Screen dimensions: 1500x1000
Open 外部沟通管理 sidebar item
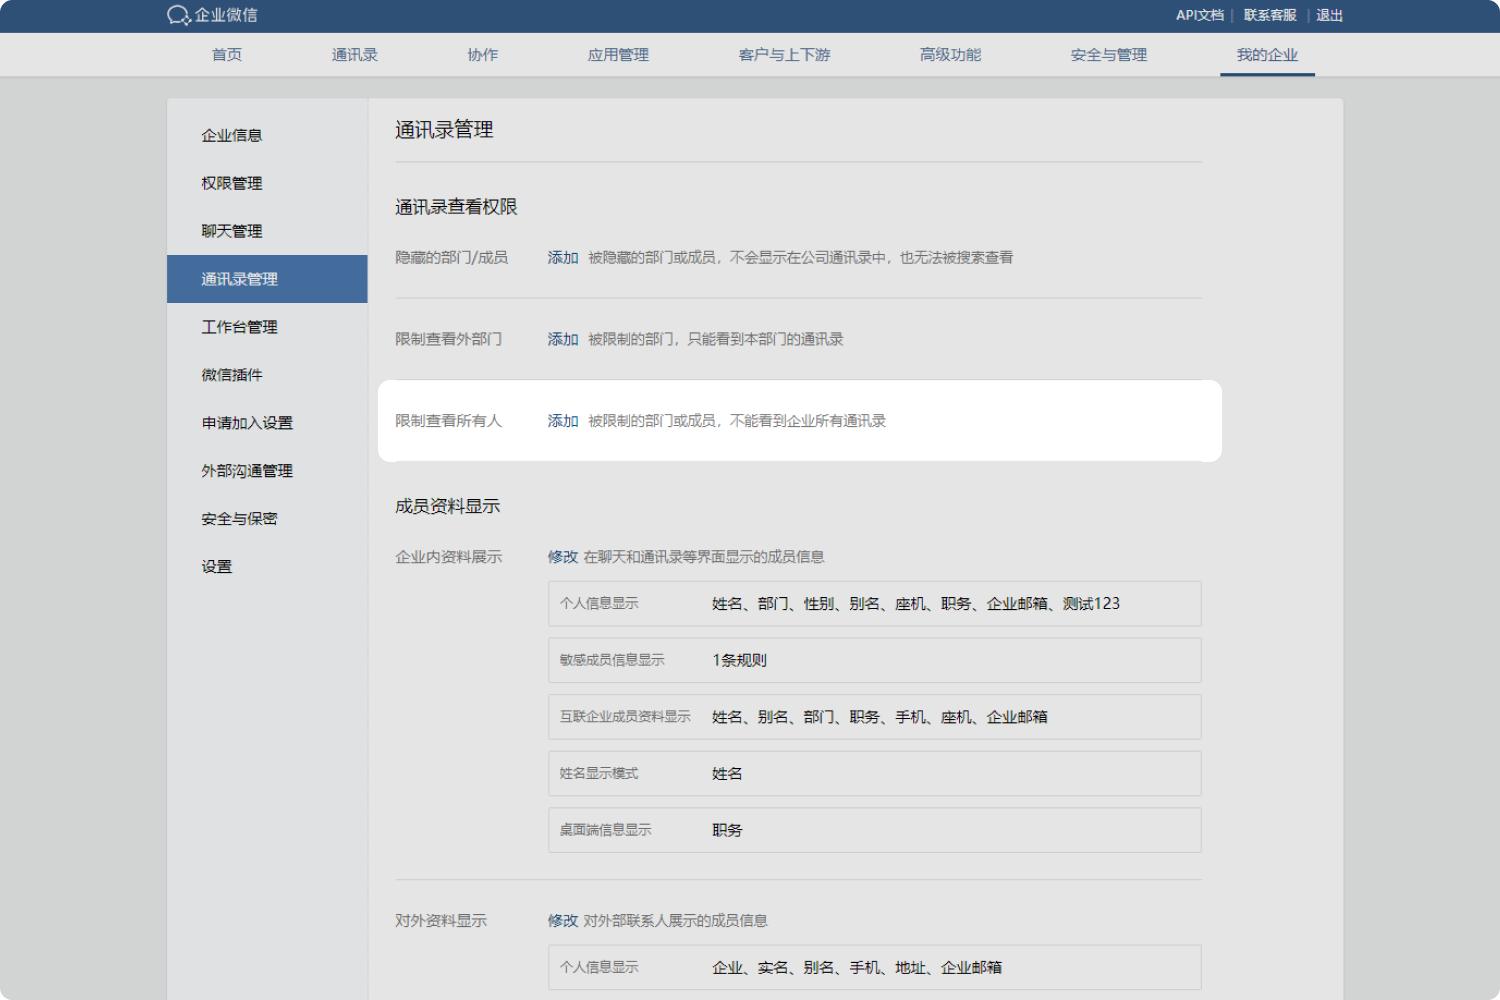click(x=247, y=471)
